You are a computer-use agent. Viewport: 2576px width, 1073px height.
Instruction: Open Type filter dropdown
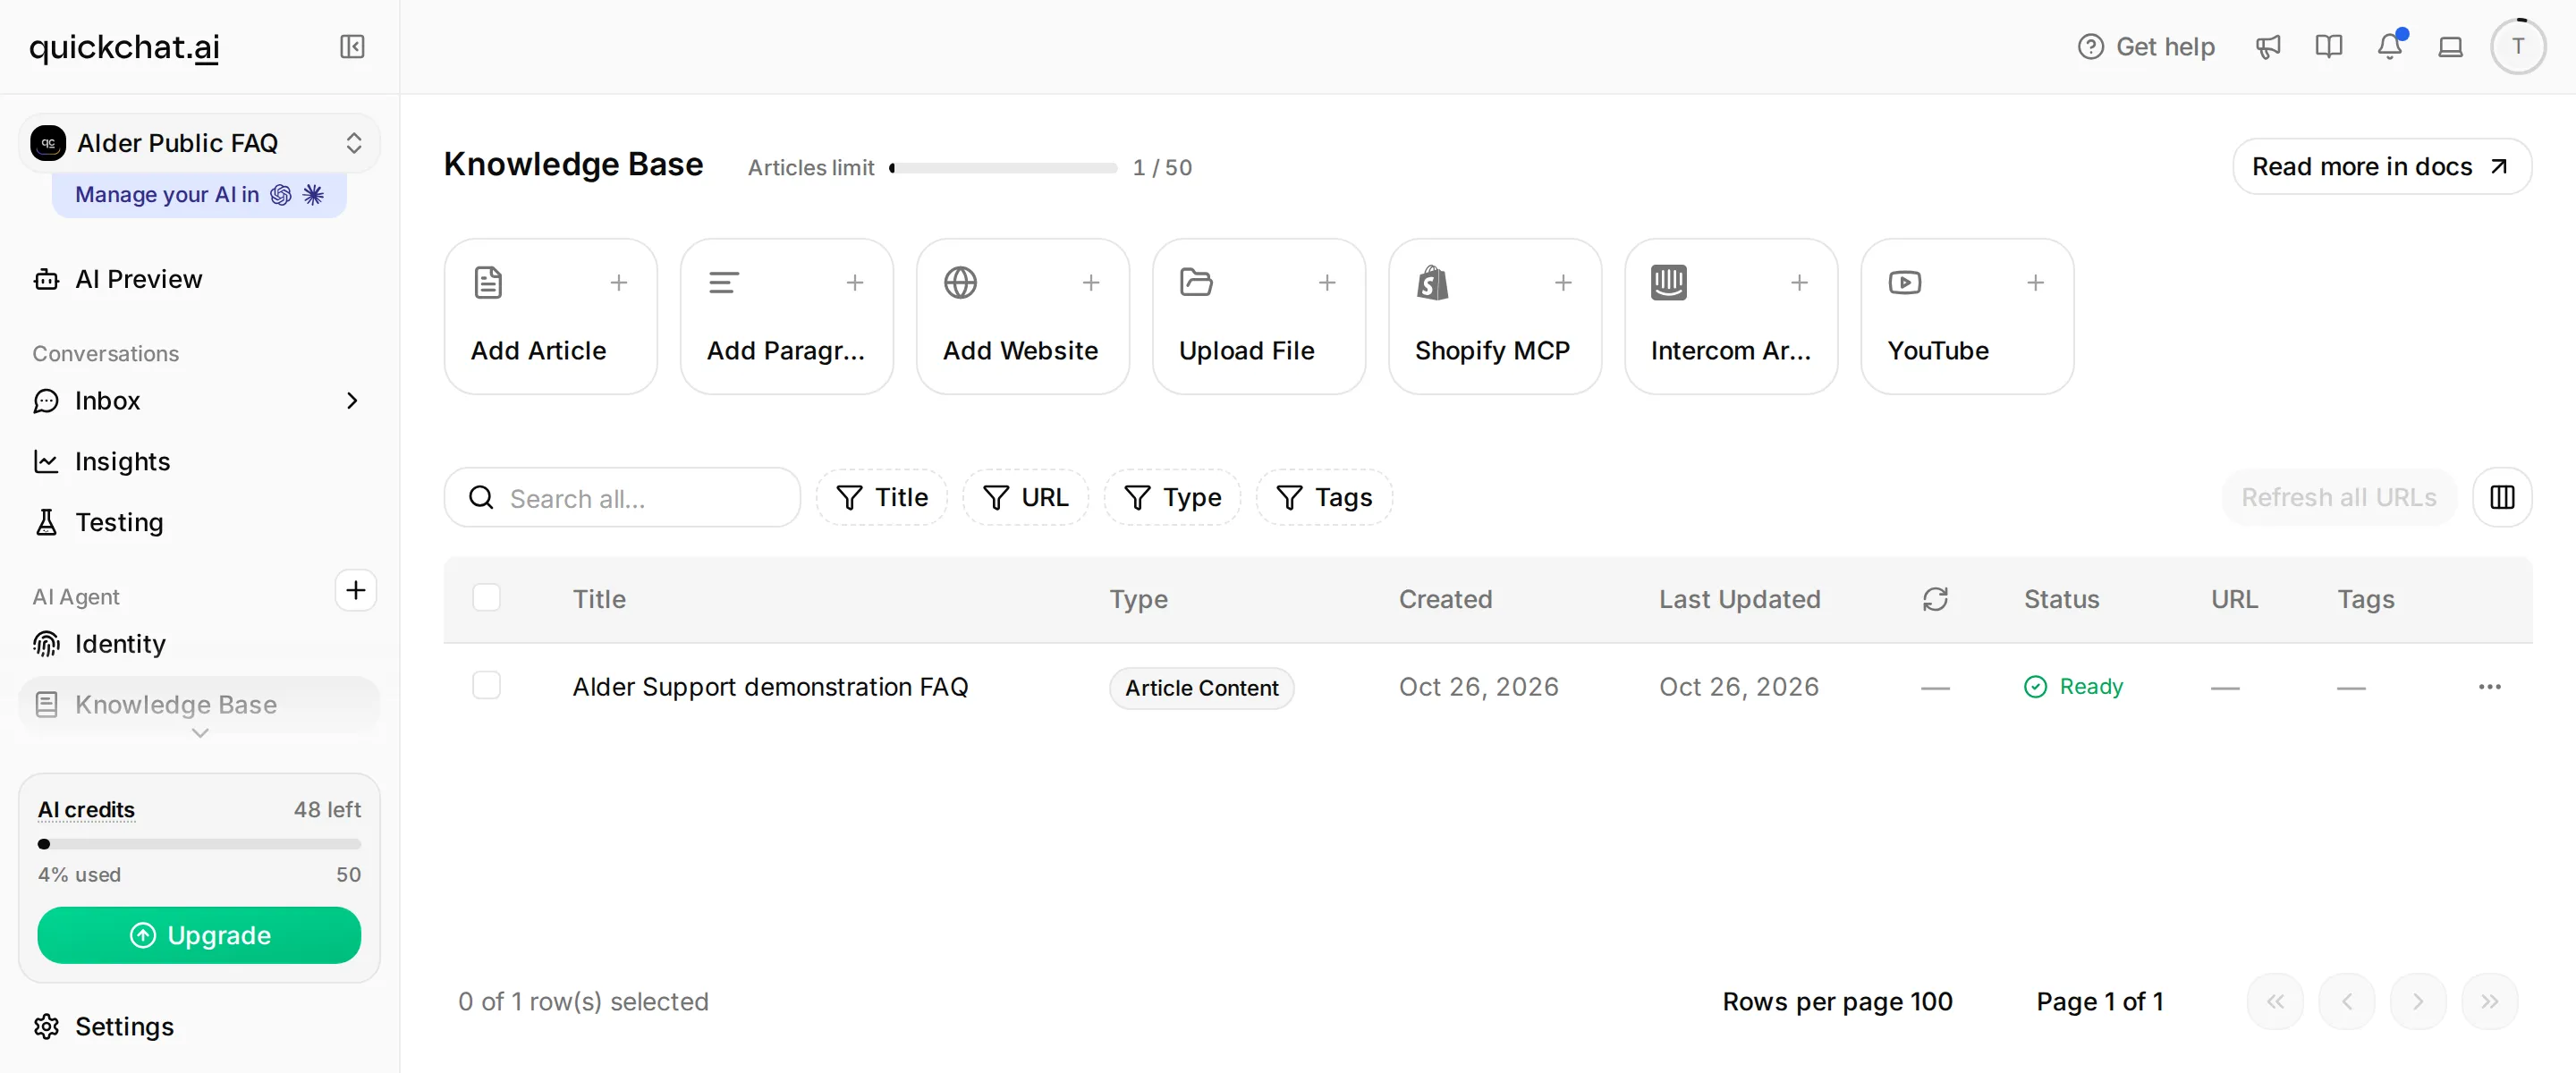1172,497
